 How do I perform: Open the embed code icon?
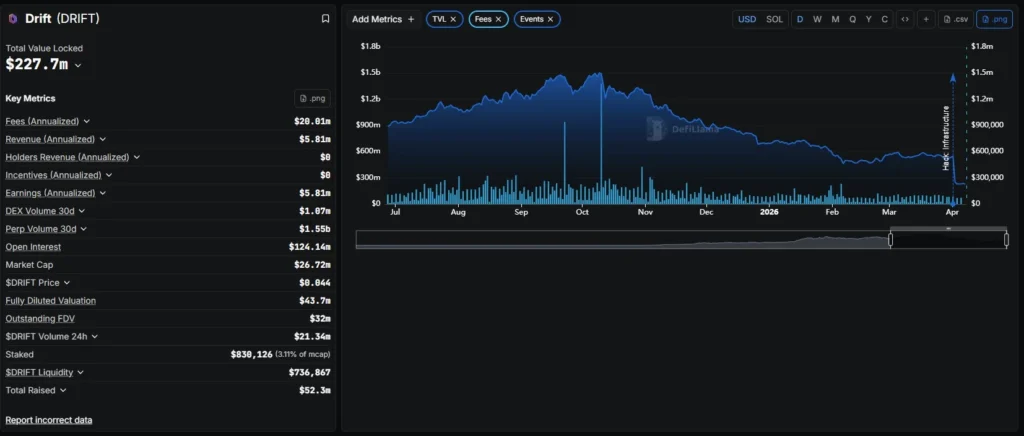[904, 19]
